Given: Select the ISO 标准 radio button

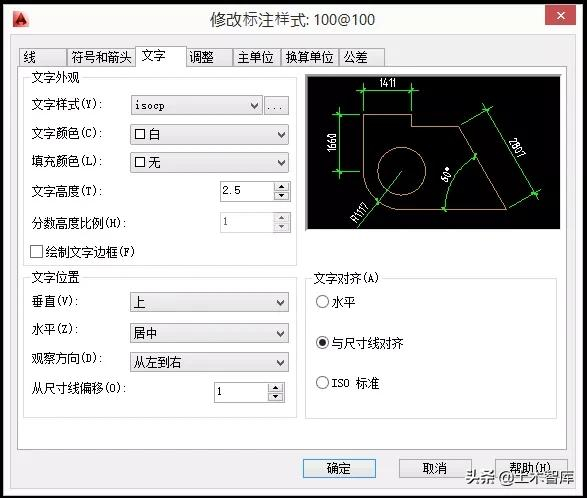Looking at the screenshot, I should [322, 383].
